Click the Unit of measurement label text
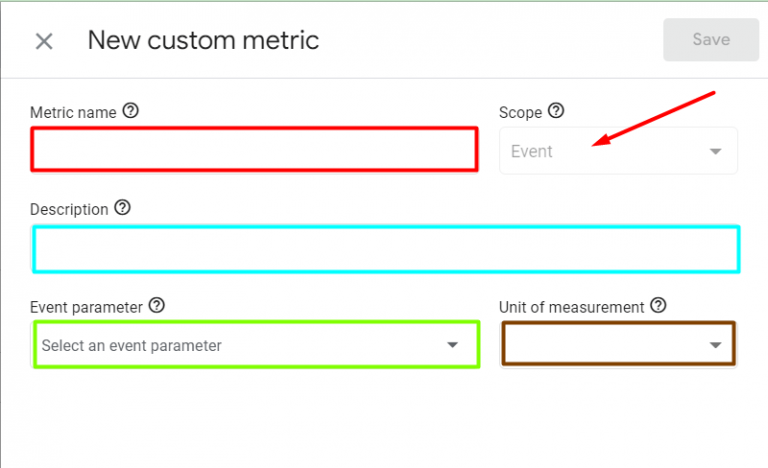This screenshot has width=768, height=468. 572,307
